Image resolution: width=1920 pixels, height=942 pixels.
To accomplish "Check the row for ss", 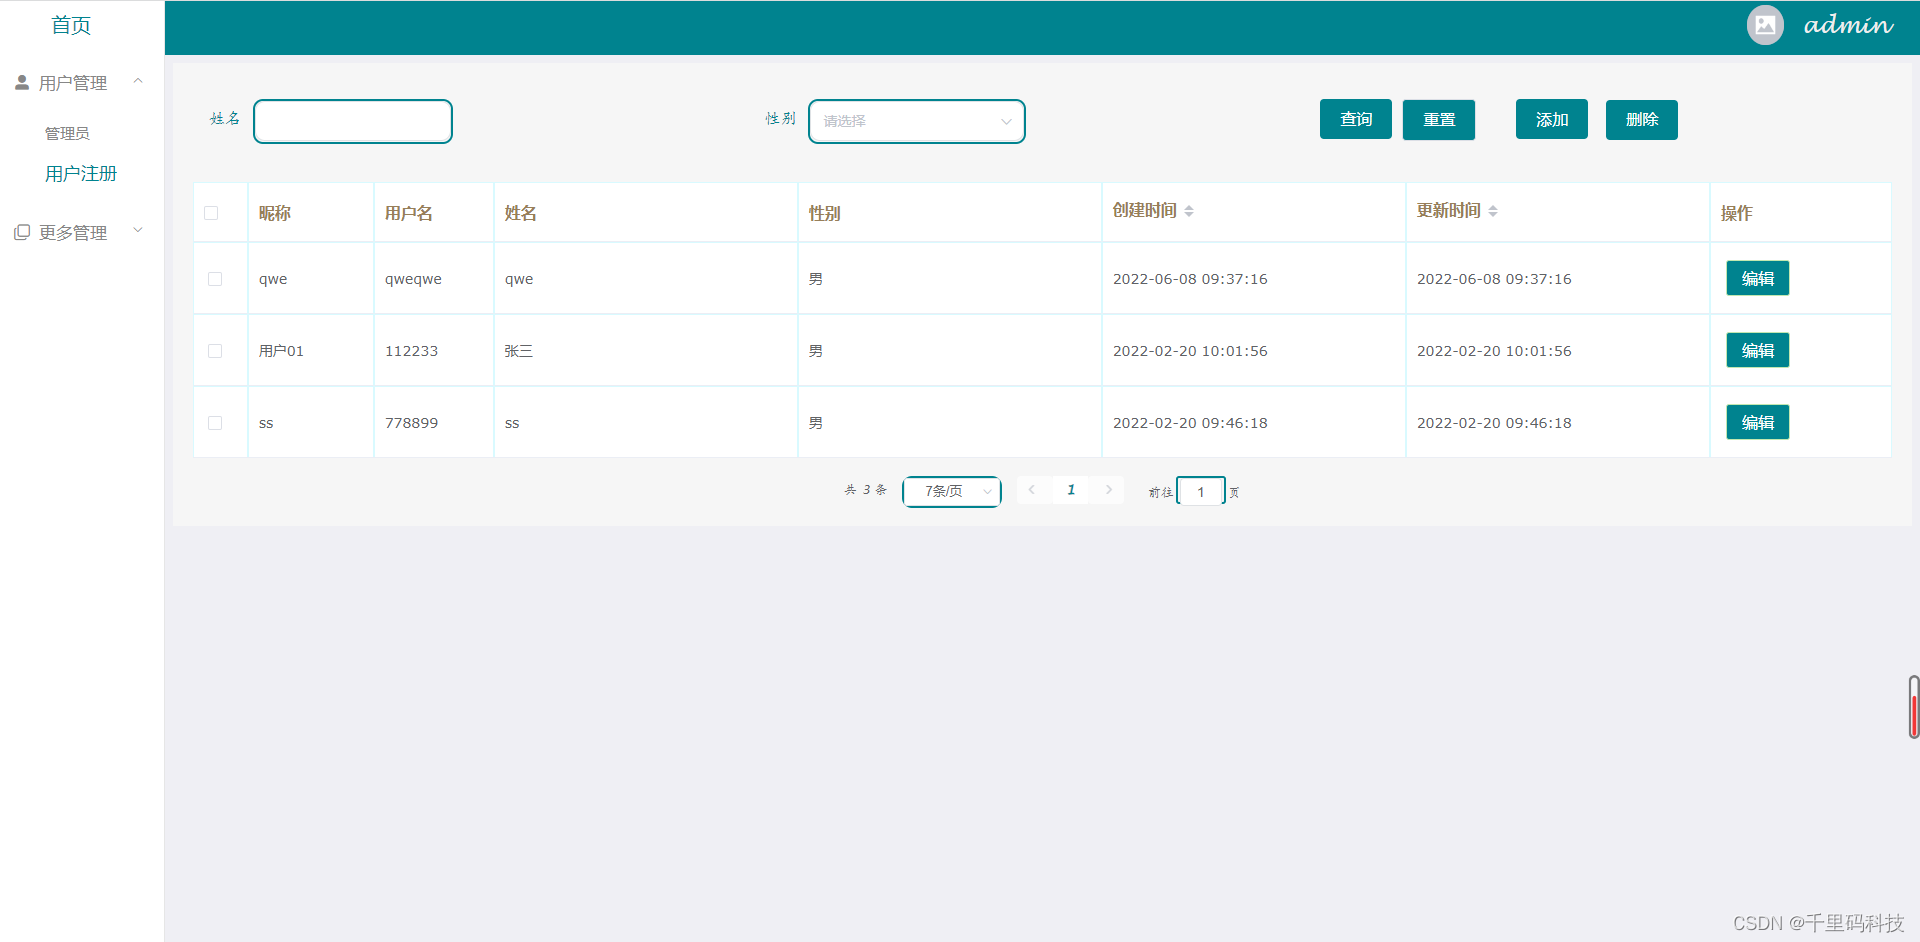I will tap(215, 423).
